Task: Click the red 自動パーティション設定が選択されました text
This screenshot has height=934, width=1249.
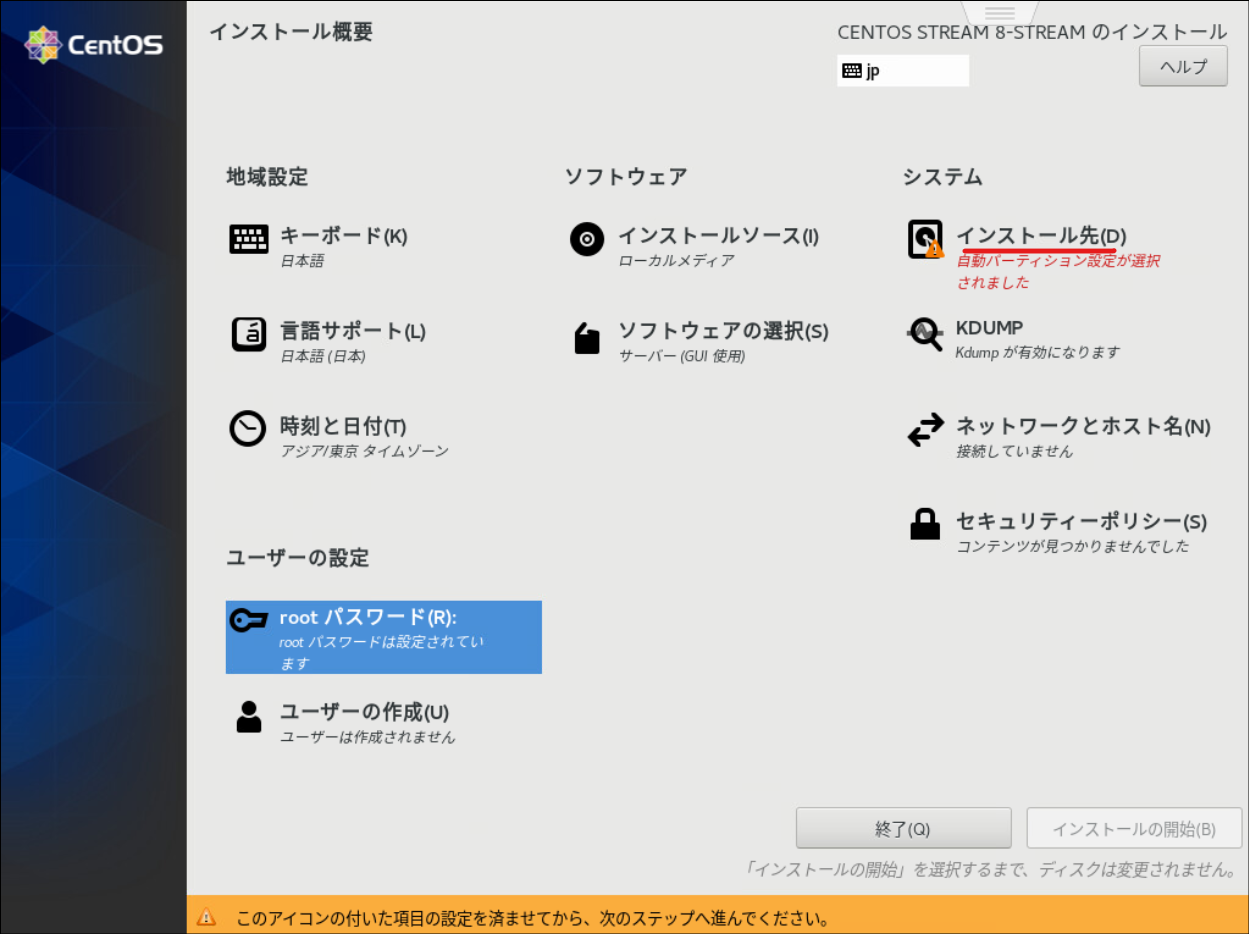Action: coord(1058,271)
